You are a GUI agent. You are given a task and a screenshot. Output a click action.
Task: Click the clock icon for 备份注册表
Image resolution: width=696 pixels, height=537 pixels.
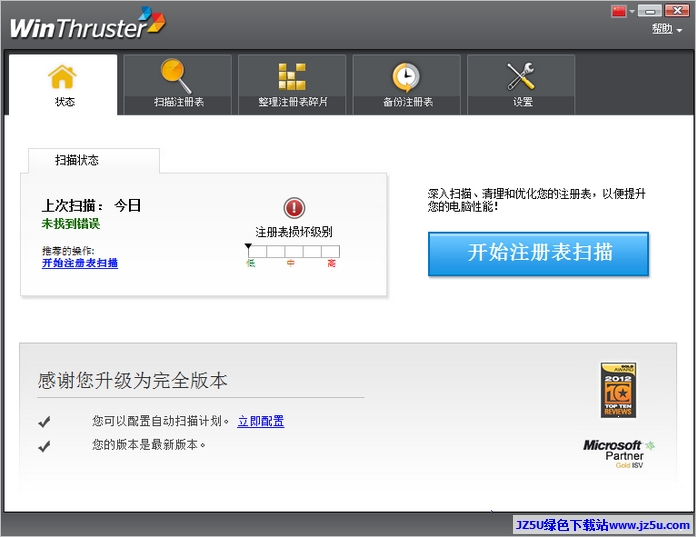pyautogui.click(x=406, y=77)
